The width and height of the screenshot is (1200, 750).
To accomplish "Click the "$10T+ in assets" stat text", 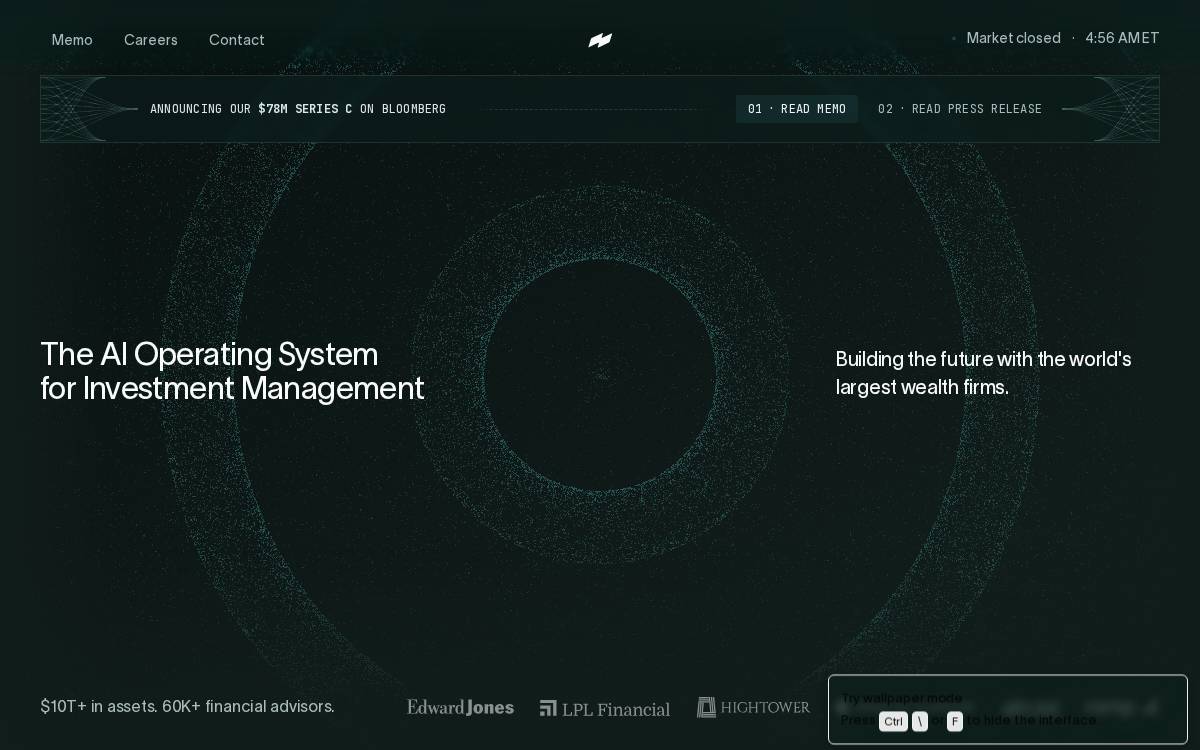I will 187,706.
